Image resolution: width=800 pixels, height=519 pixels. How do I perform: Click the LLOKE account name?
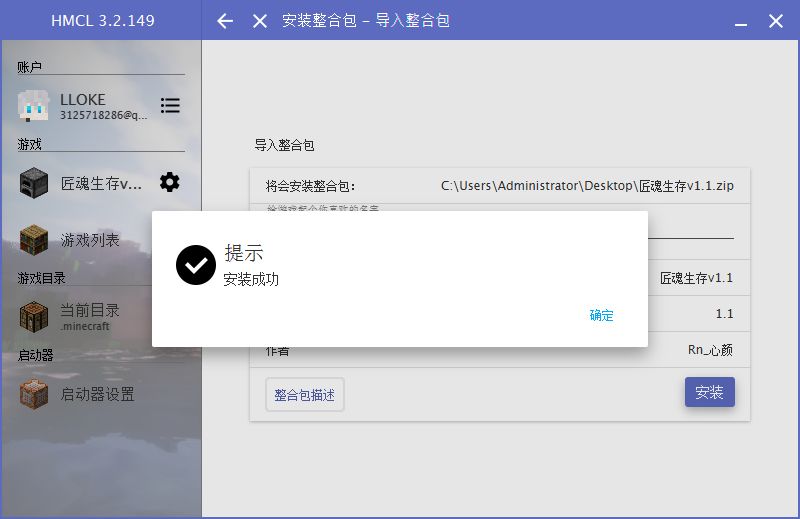pyautogui.click(x=83, y=100)
